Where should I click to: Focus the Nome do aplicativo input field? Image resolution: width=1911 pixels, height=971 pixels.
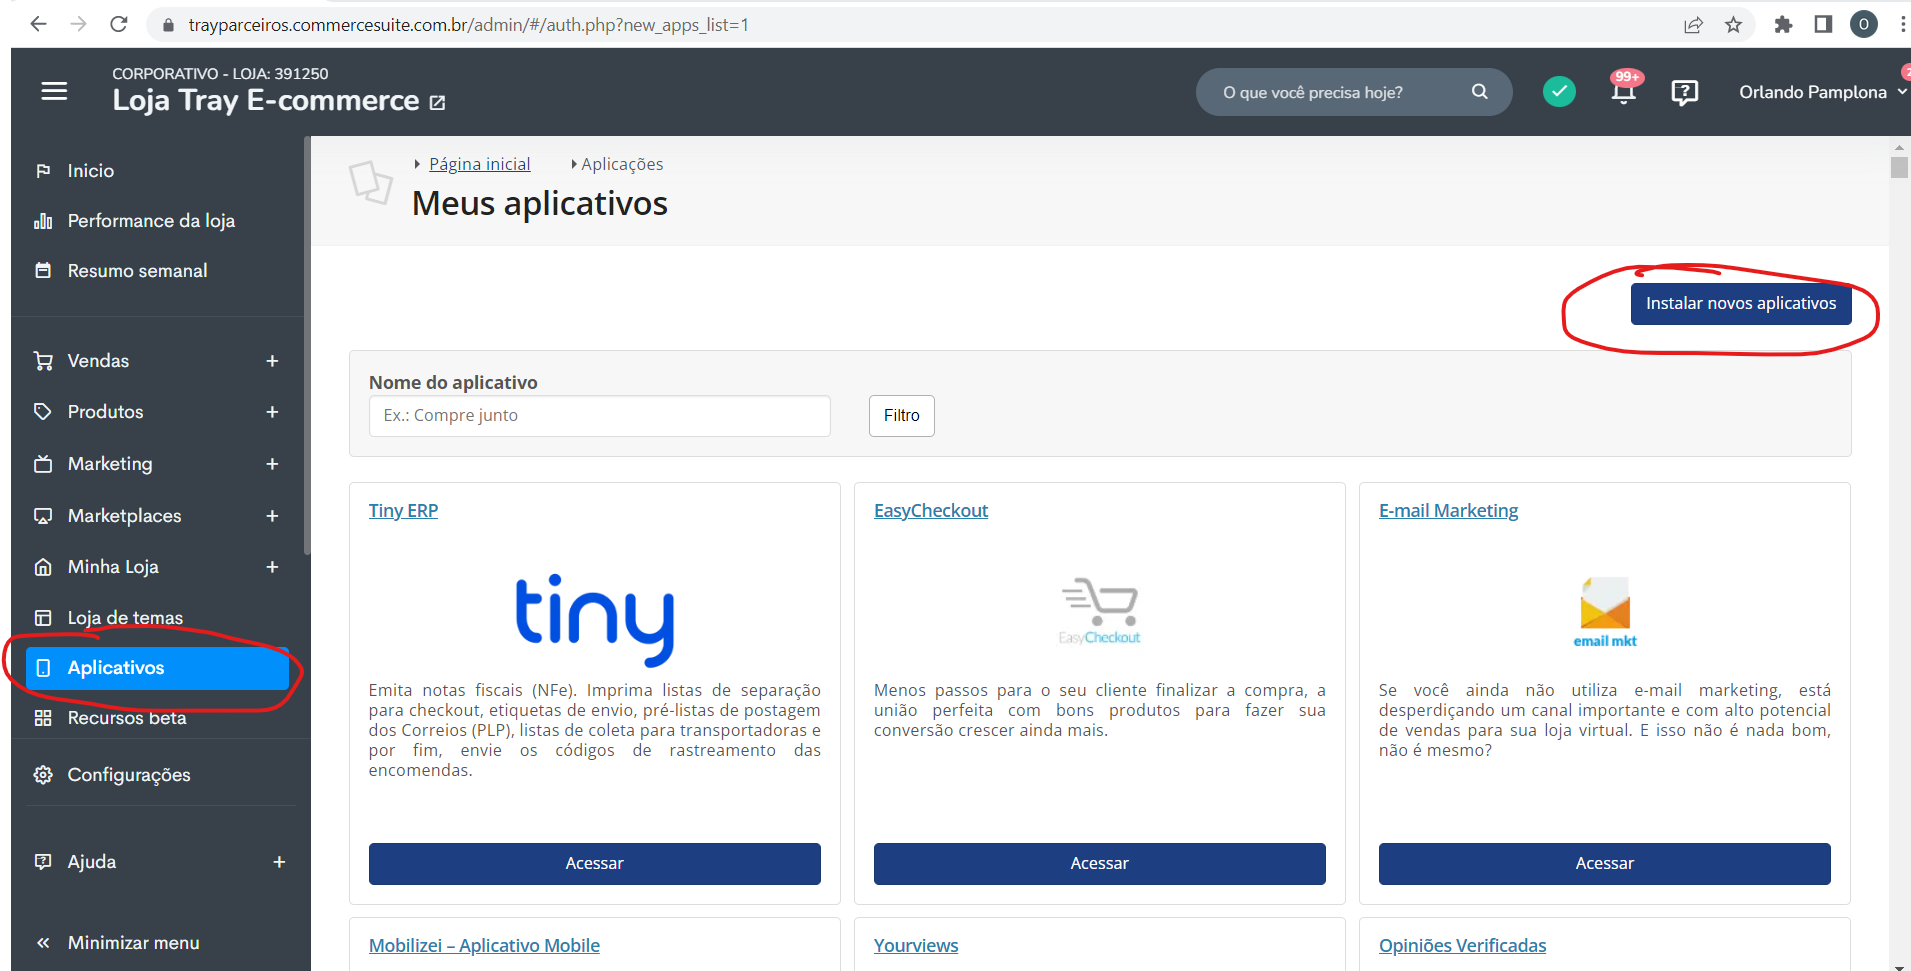pos(599,416)
